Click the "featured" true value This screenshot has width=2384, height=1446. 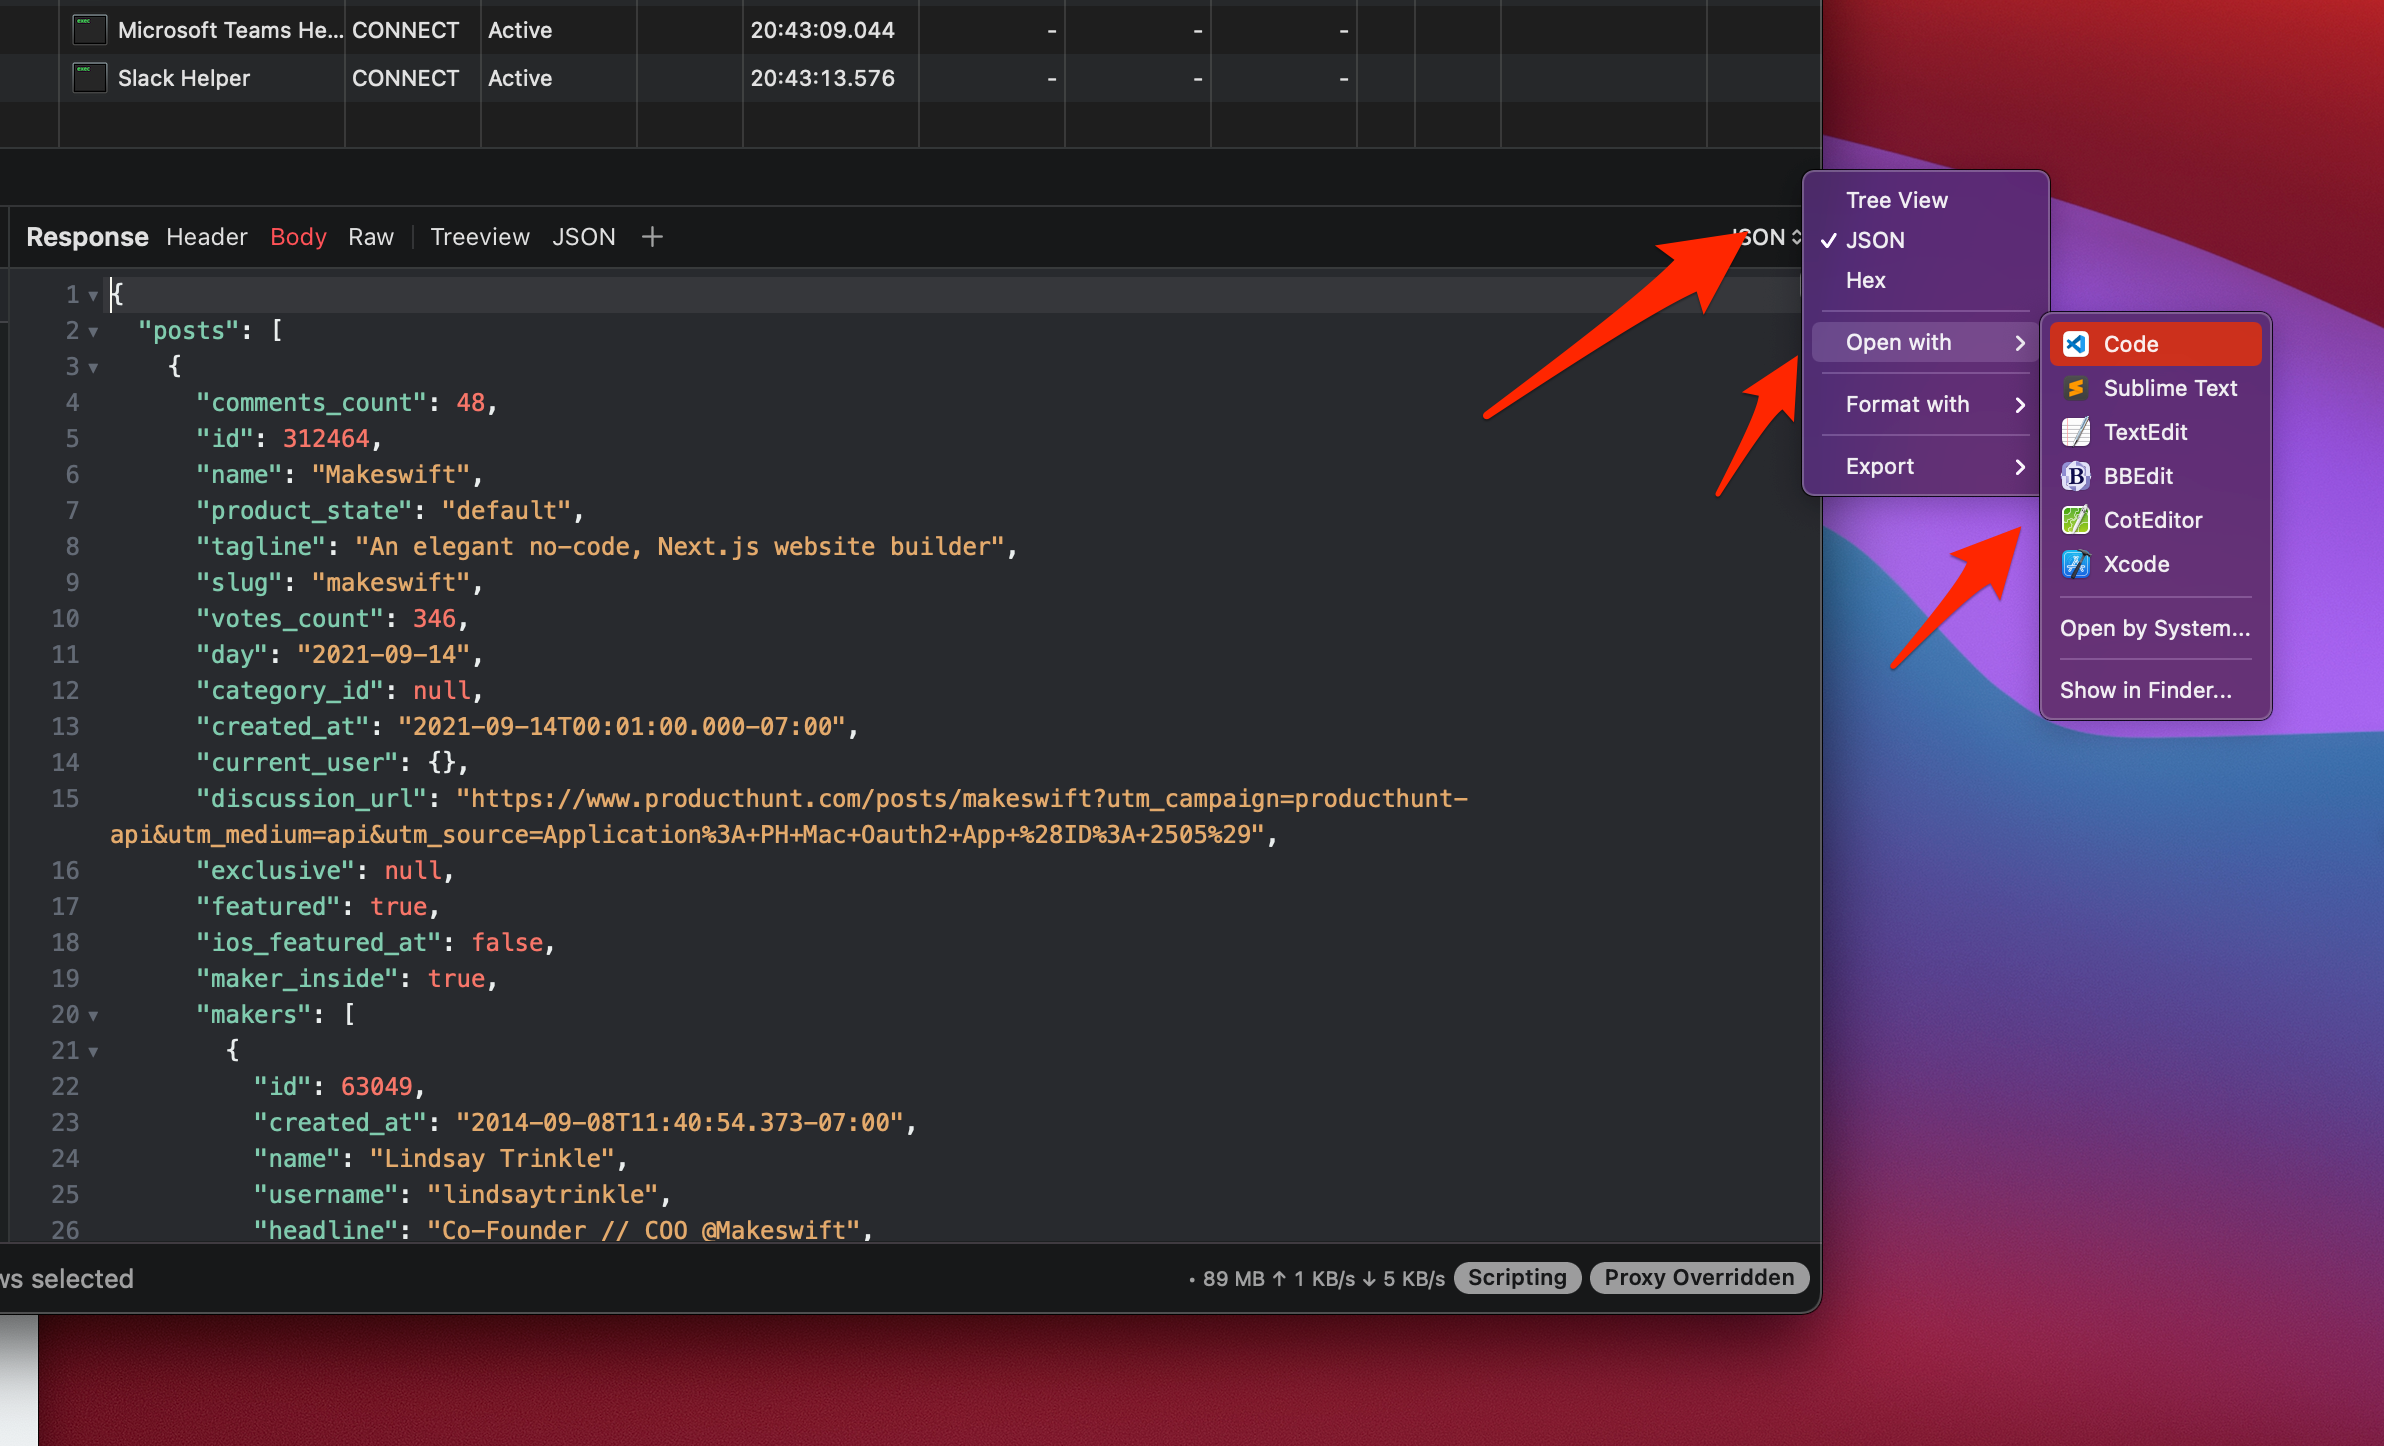(399, 907)
